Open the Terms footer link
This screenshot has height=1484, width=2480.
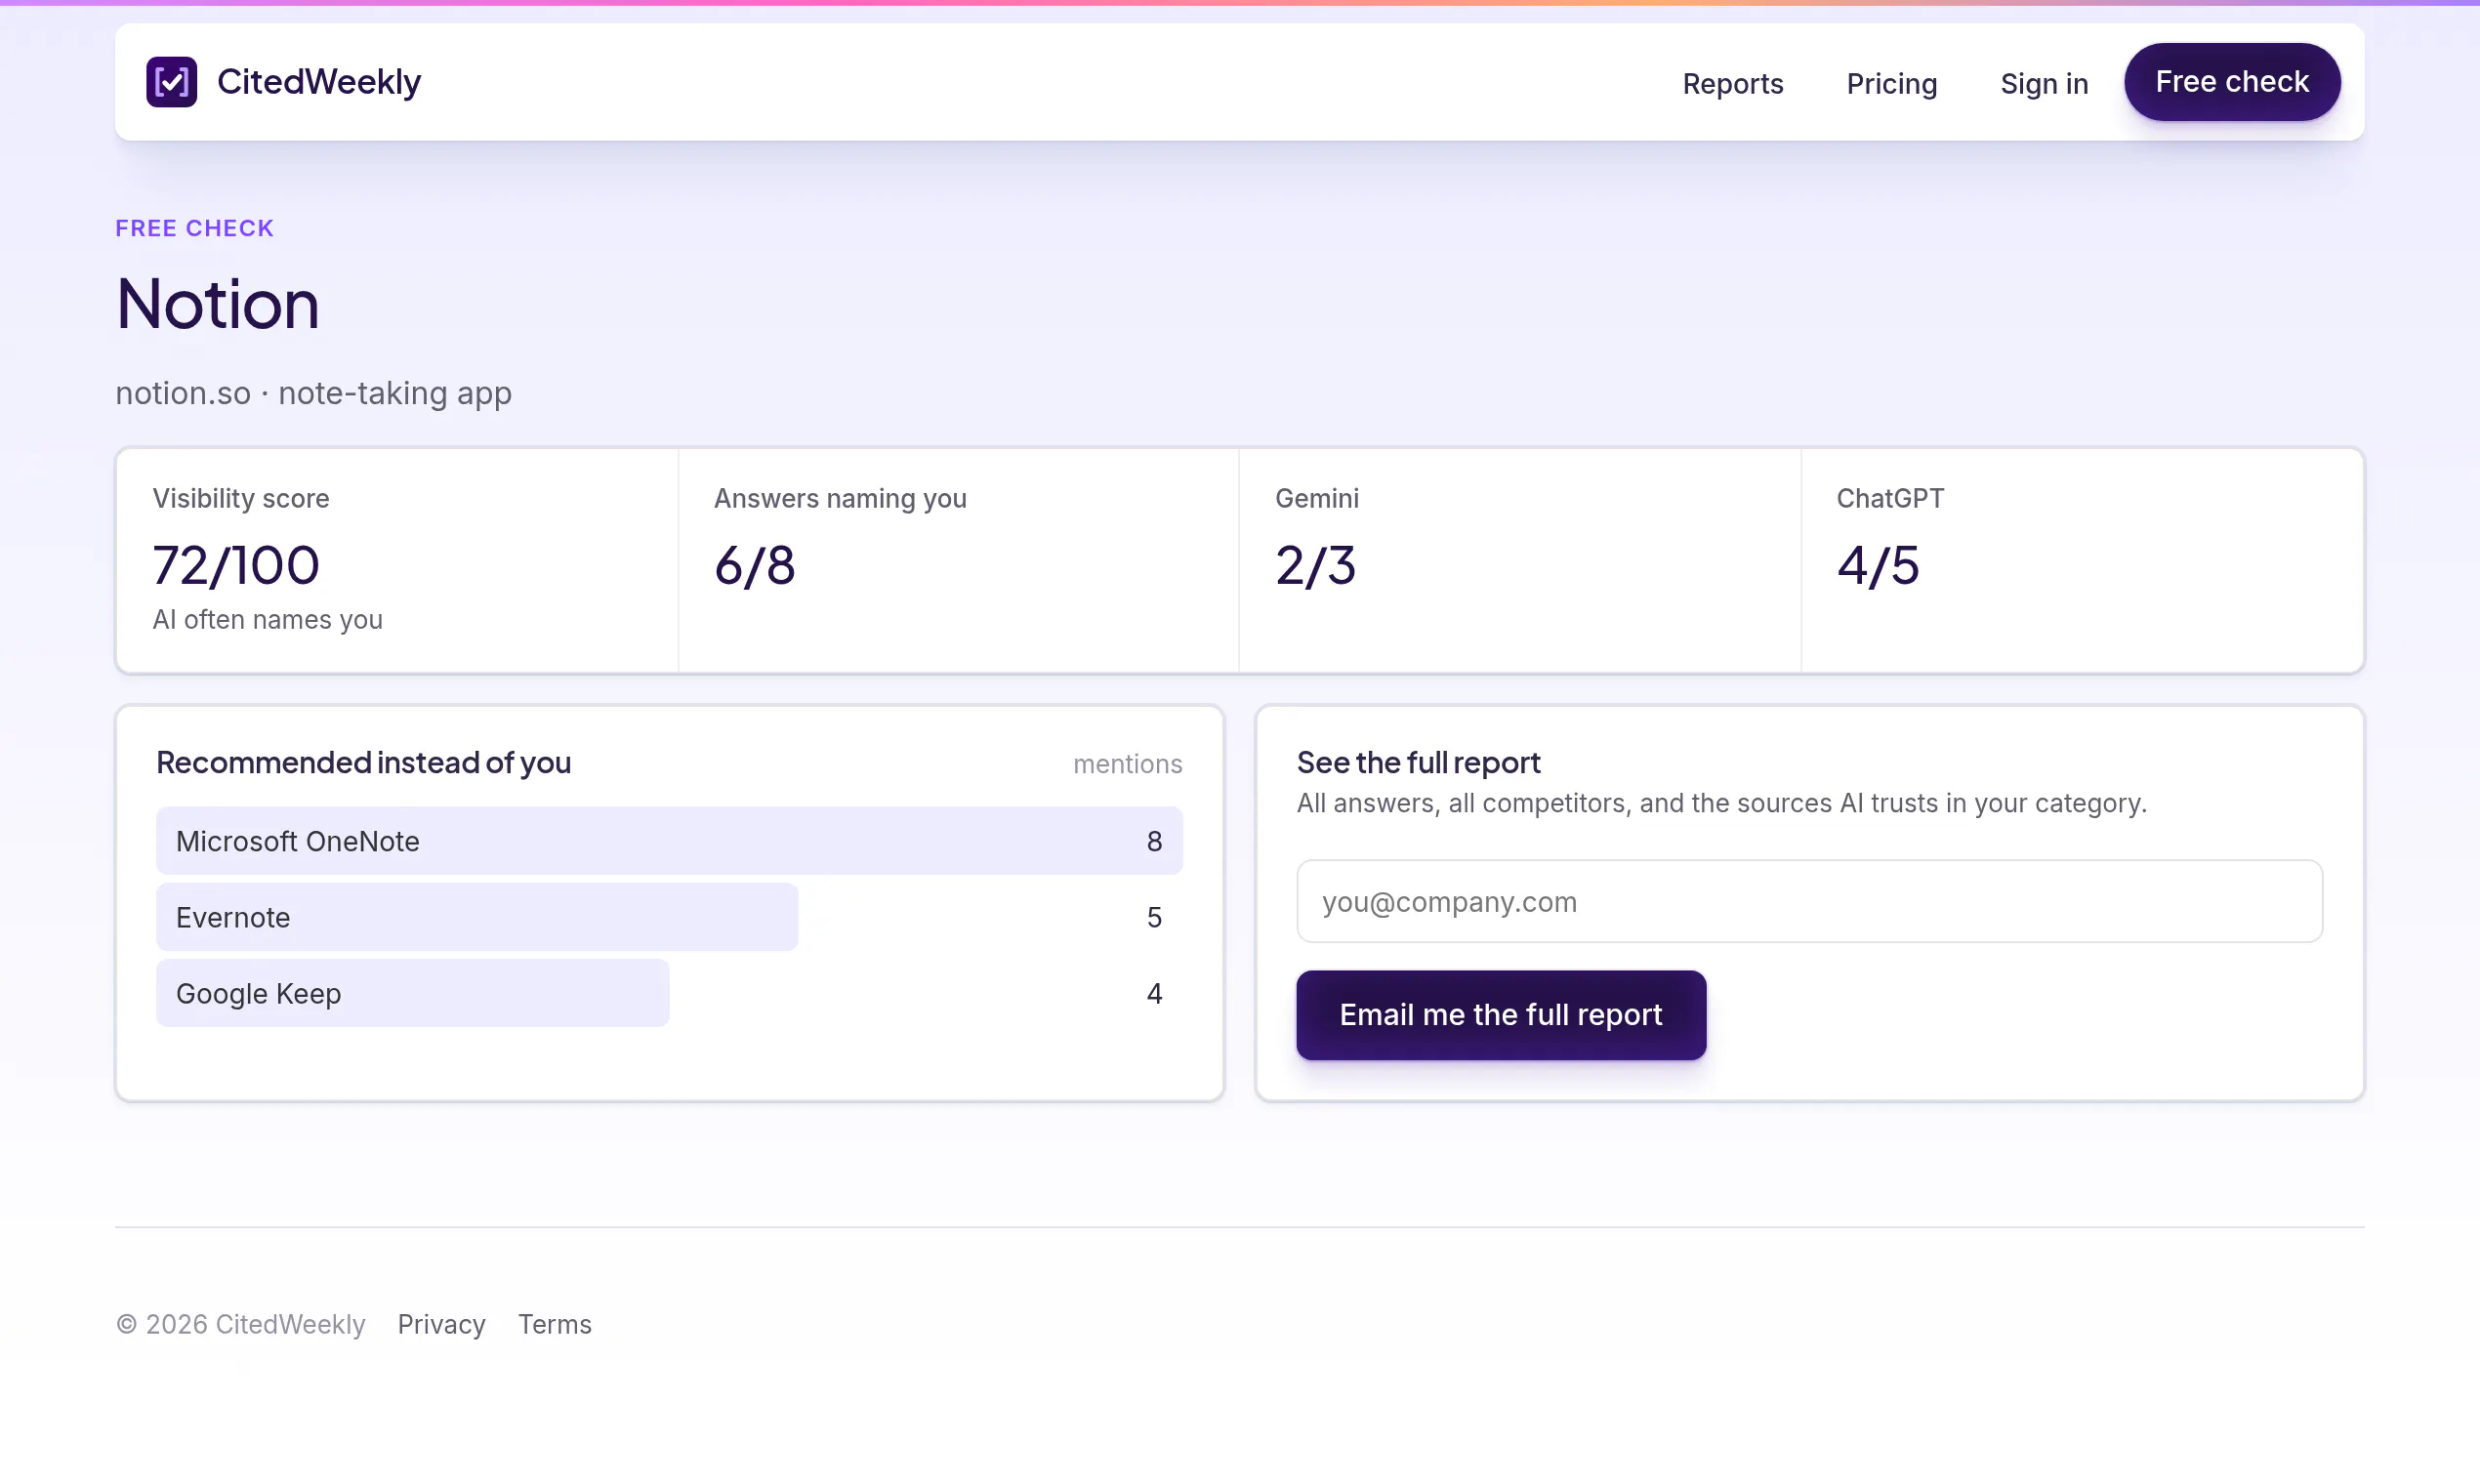coord(554,1324)
